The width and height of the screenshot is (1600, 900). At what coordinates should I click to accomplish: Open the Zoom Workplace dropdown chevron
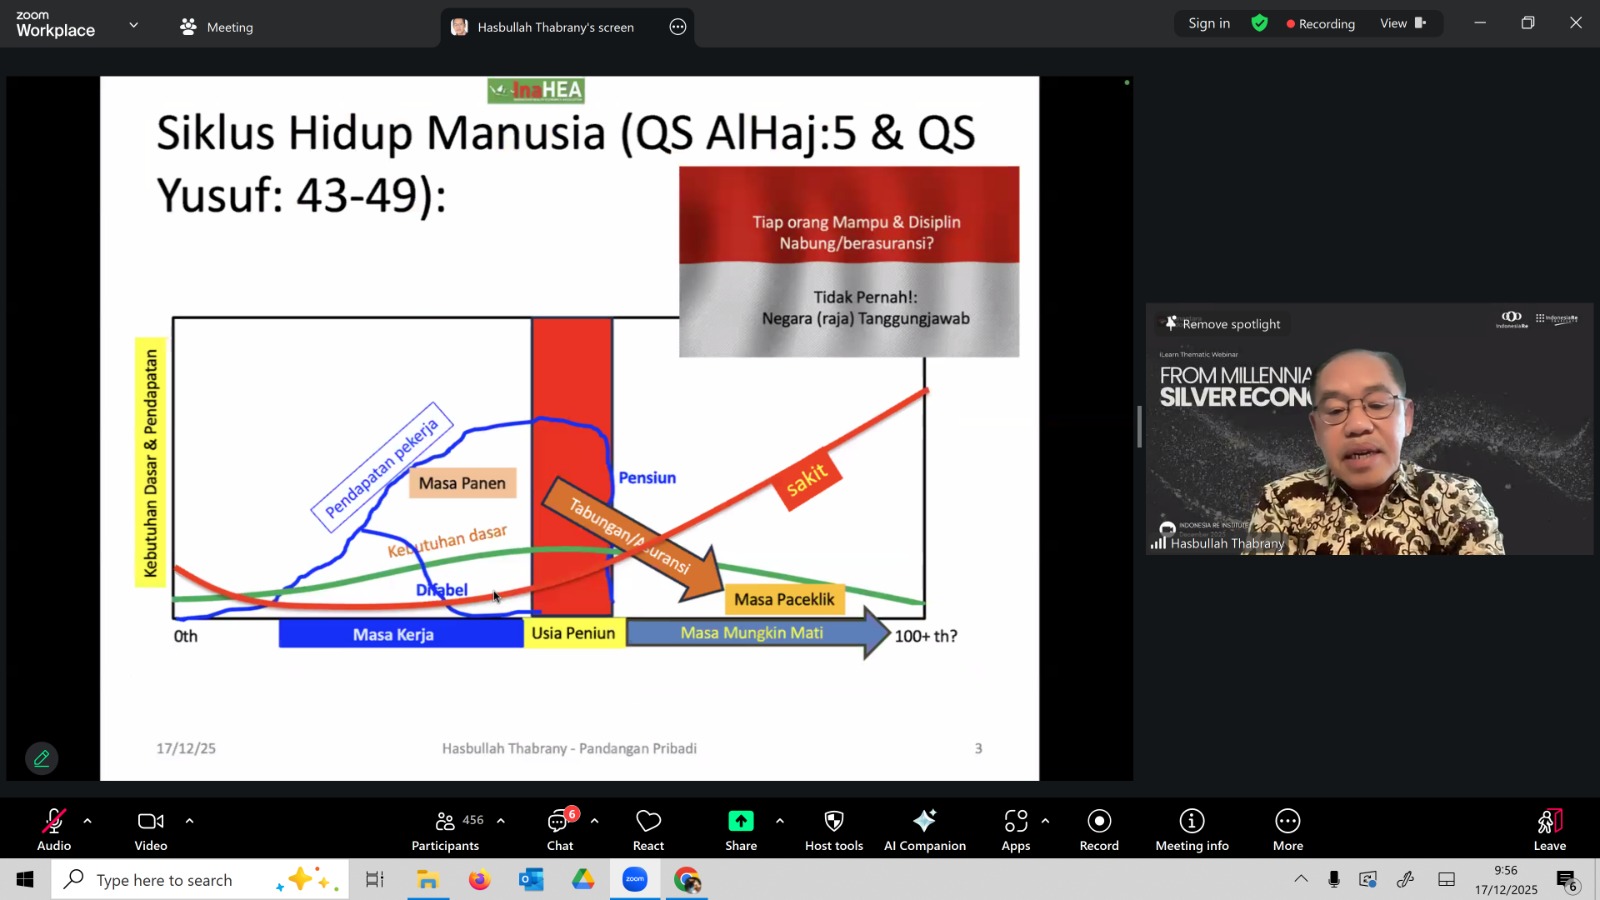(x=133, y=25)
